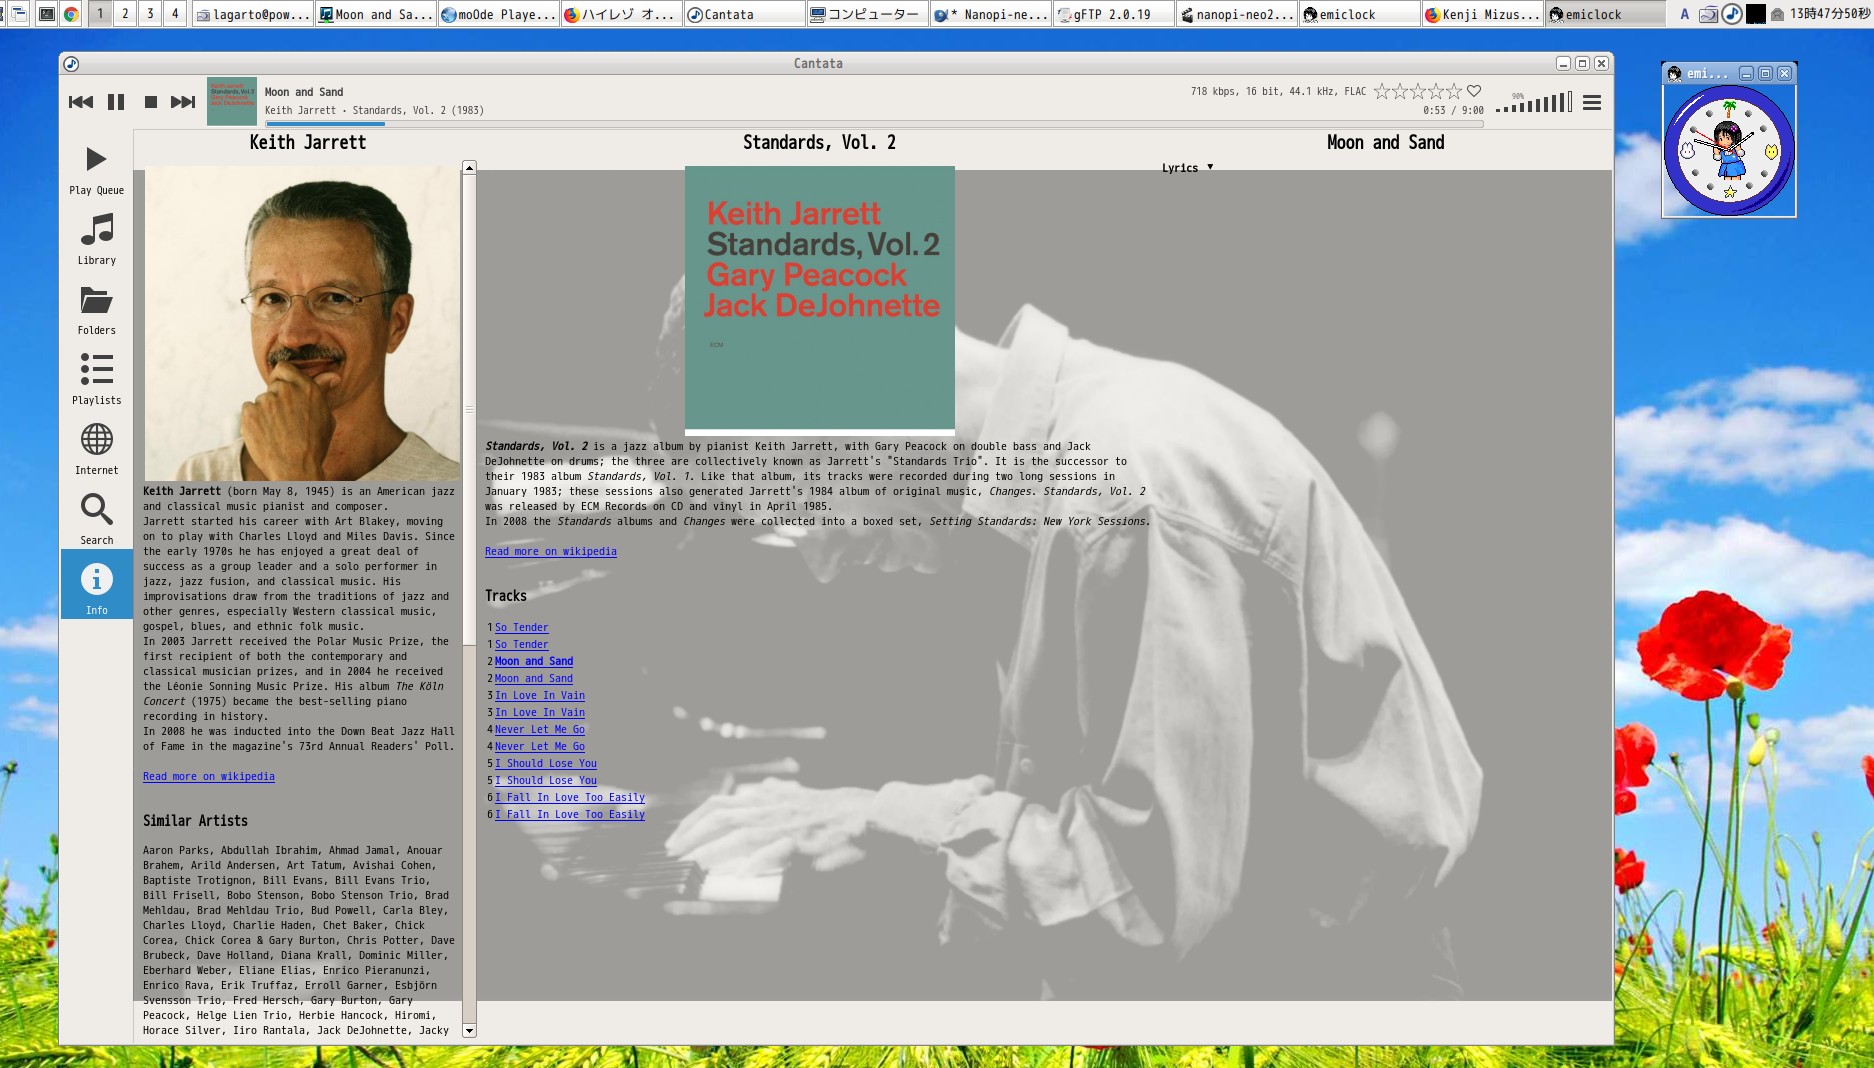1874x1068 pixels.
Task: Open the Library view
Action: click(x=97, y=239)
